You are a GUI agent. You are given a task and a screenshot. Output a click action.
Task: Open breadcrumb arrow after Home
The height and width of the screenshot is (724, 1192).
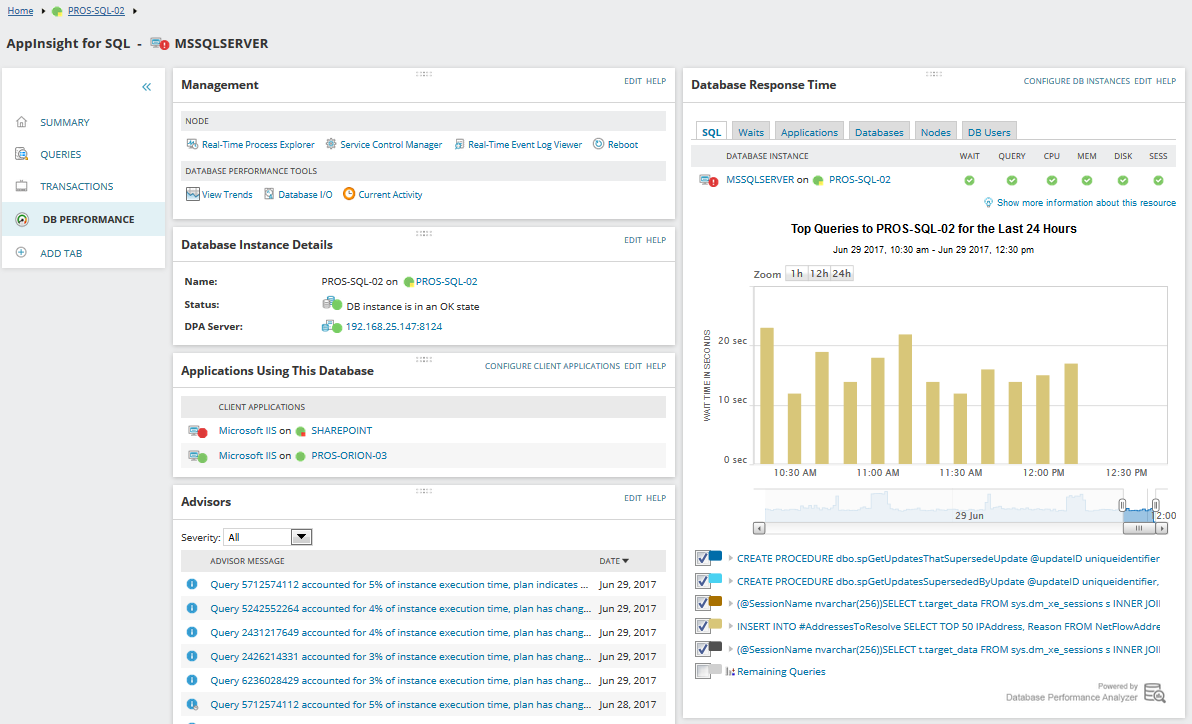click(43, 11)
